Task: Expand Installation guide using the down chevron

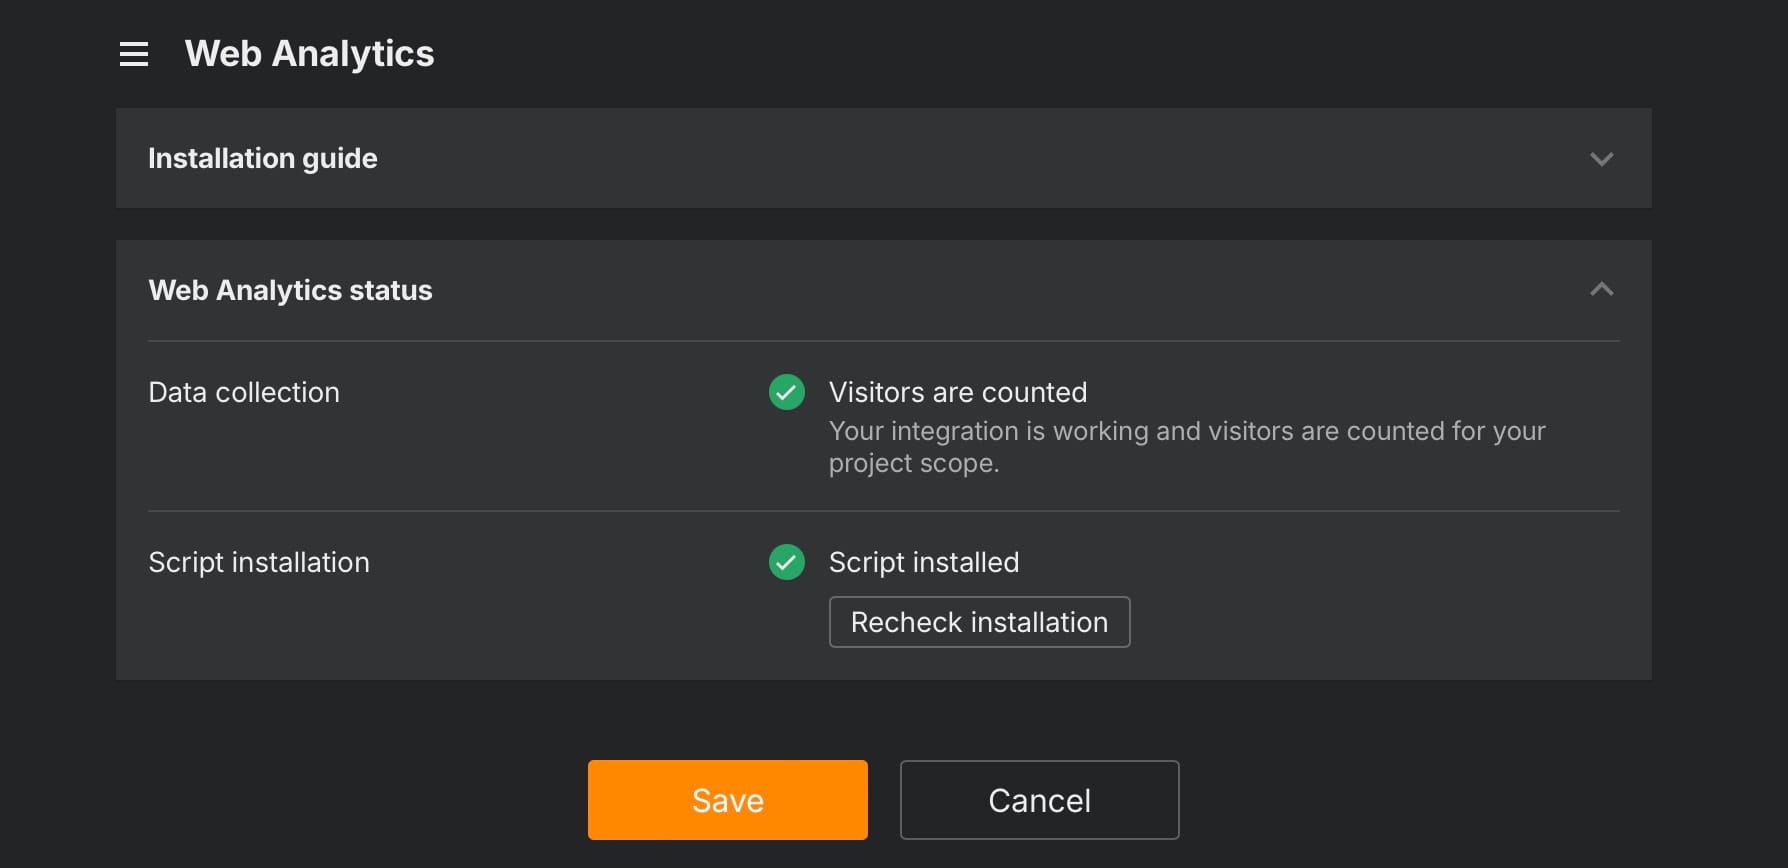Action: pyautogui.click(x=1601, y=159)
